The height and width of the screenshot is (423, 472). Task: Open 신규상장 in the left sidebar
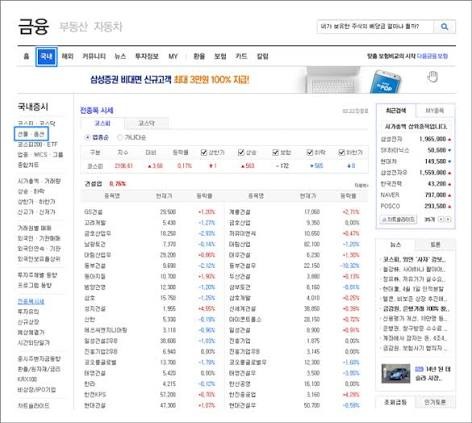28,322
